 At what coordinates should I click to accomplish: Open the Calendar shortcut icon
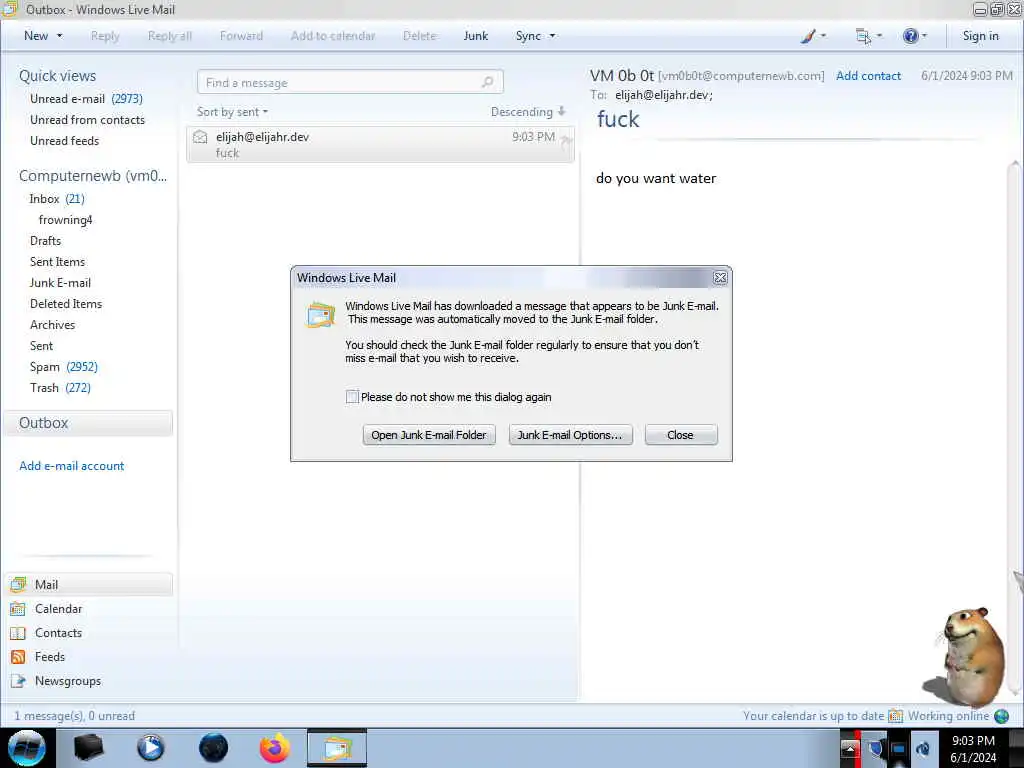click(x=18, y=609)
